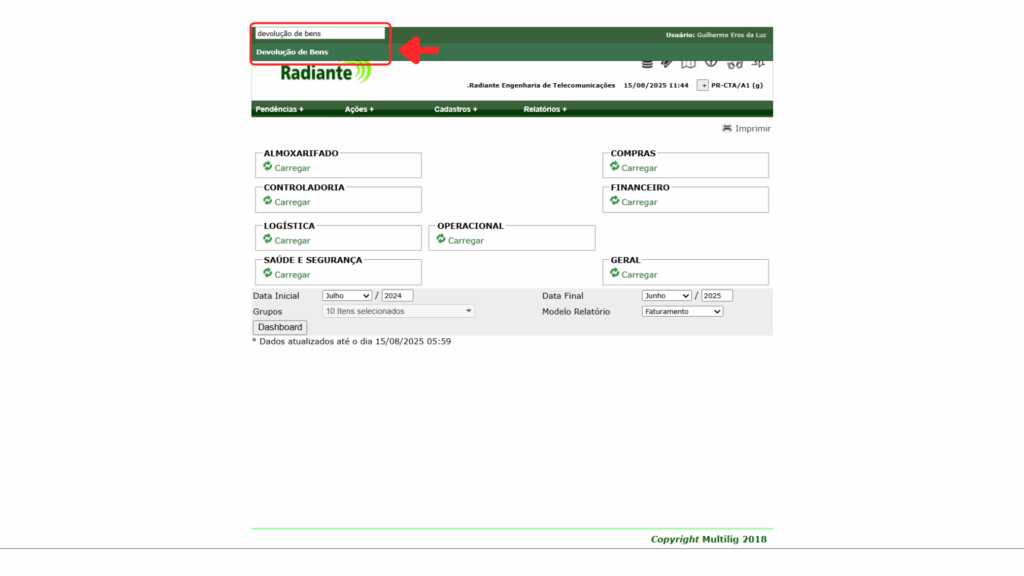The height and width of the screenshot is (576, 1024).
Task: Open the Relatórios menu
Action: (x=544, y=109)
